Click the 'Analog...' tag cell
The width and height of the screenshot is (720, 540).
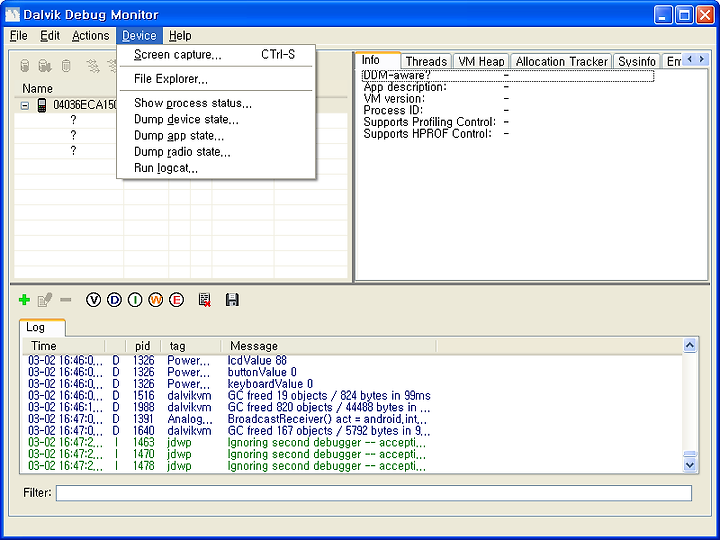tap(190, 419)
